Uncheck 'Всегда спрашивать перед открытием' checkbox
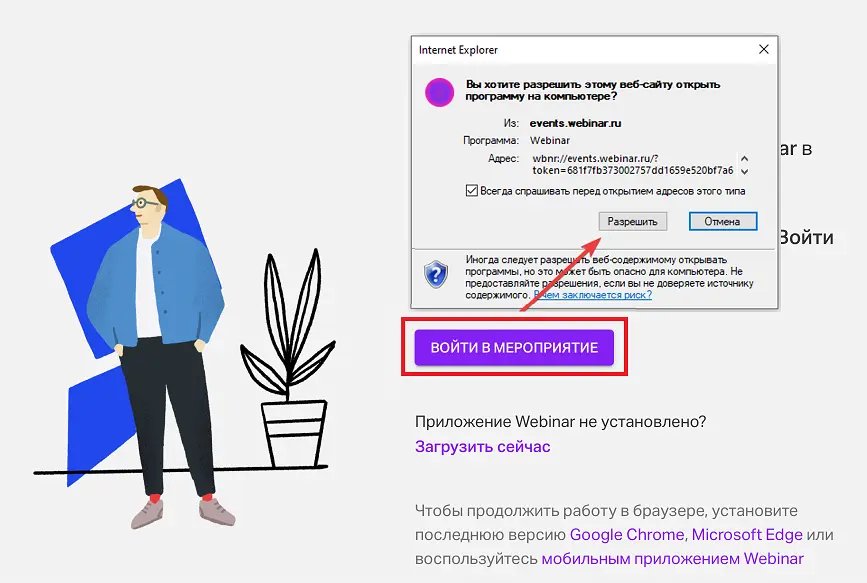 click(x=472, y=191)
